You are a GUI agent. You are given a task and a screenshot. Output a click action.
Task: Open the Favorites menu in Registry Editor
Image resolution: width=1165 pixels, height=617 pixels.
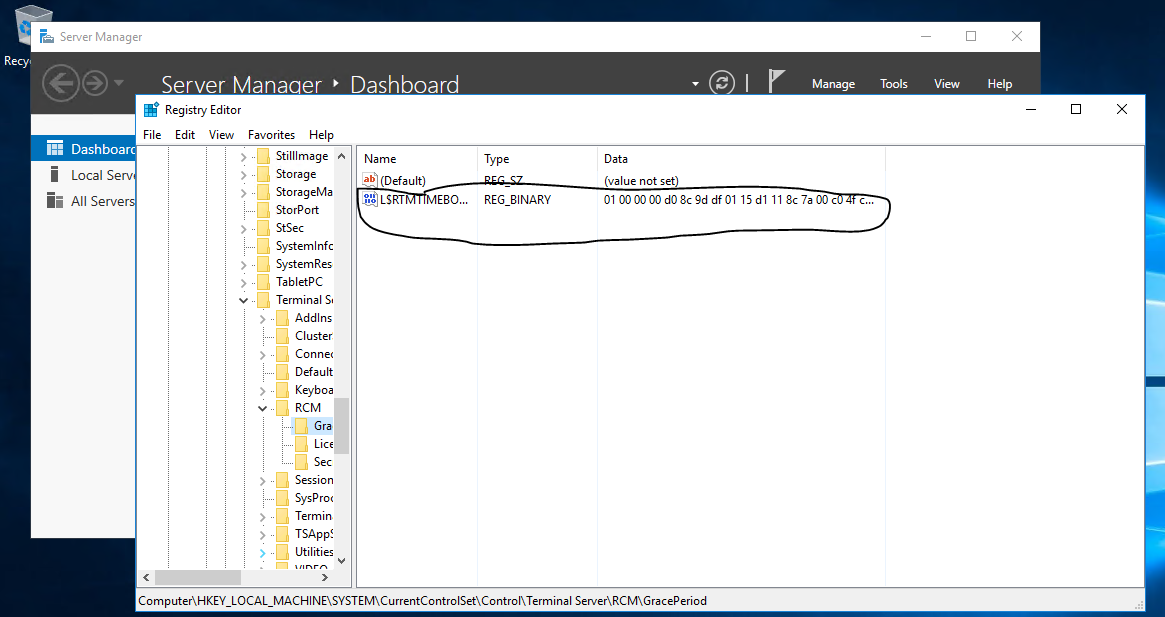270,134
